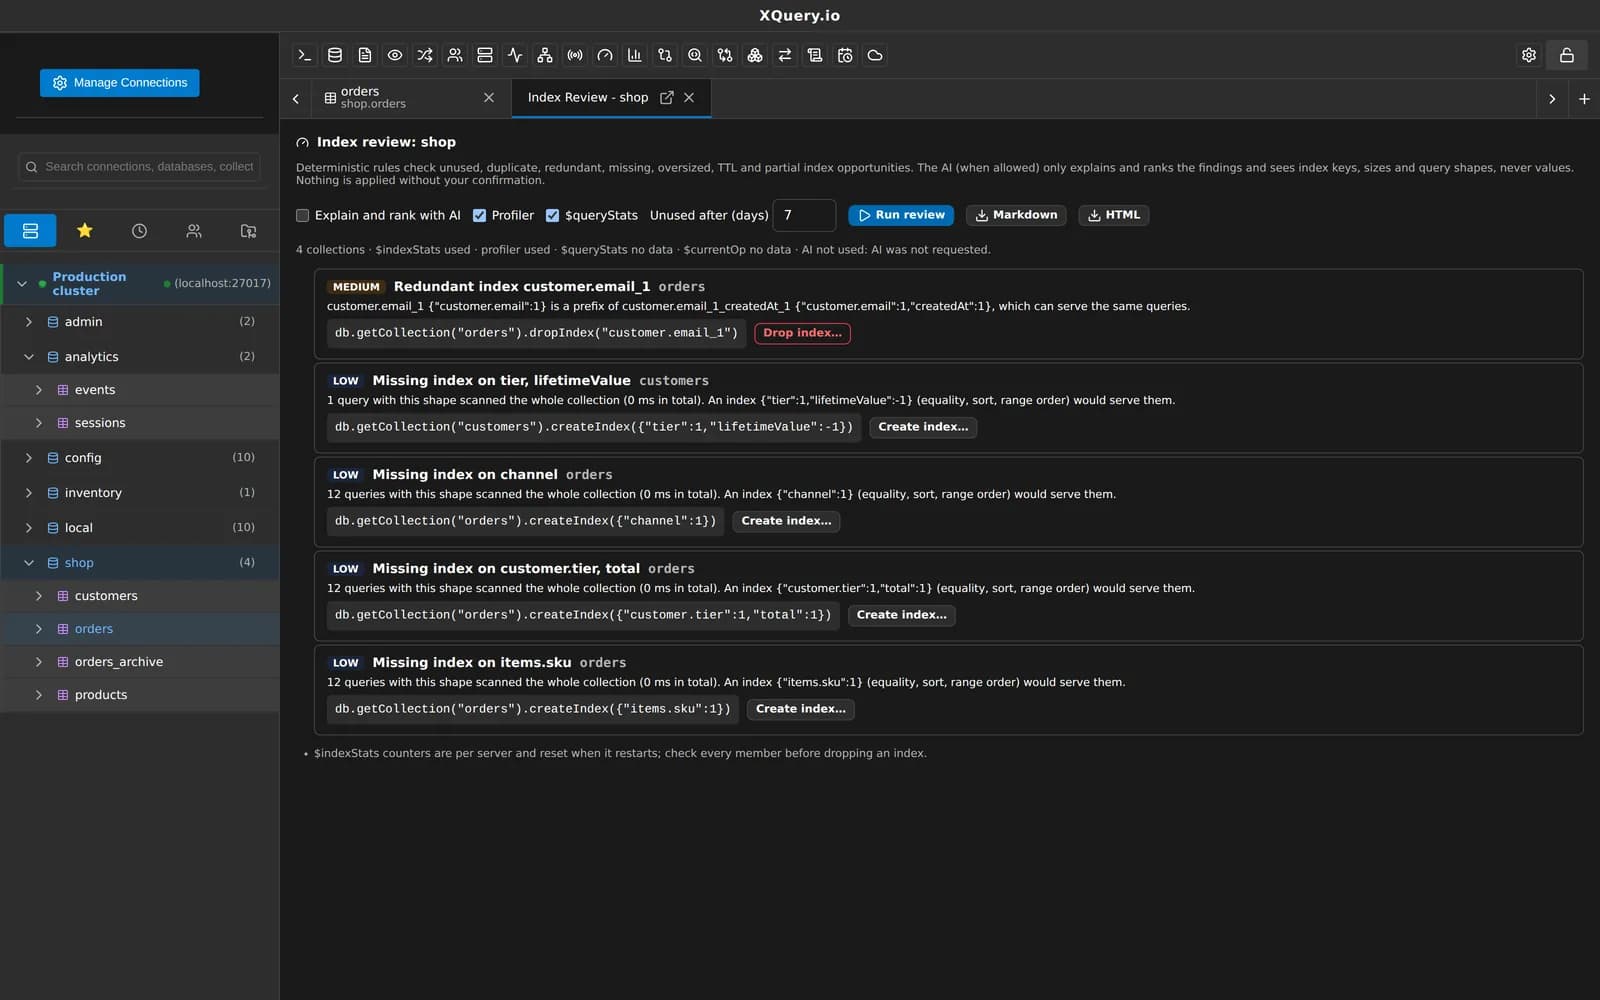Select the connections list sidebar tab
This screenshot has height=1000, width=1600.
pos(31,231)
